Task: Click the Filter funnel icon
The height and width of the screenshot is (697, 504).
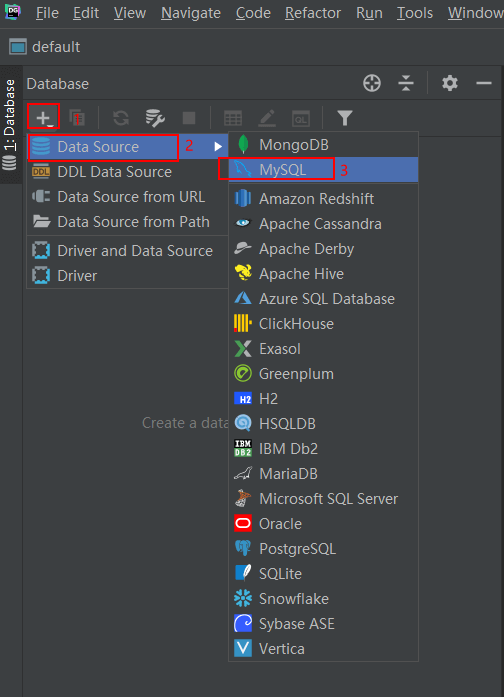Action: click(x=345, y=118)
